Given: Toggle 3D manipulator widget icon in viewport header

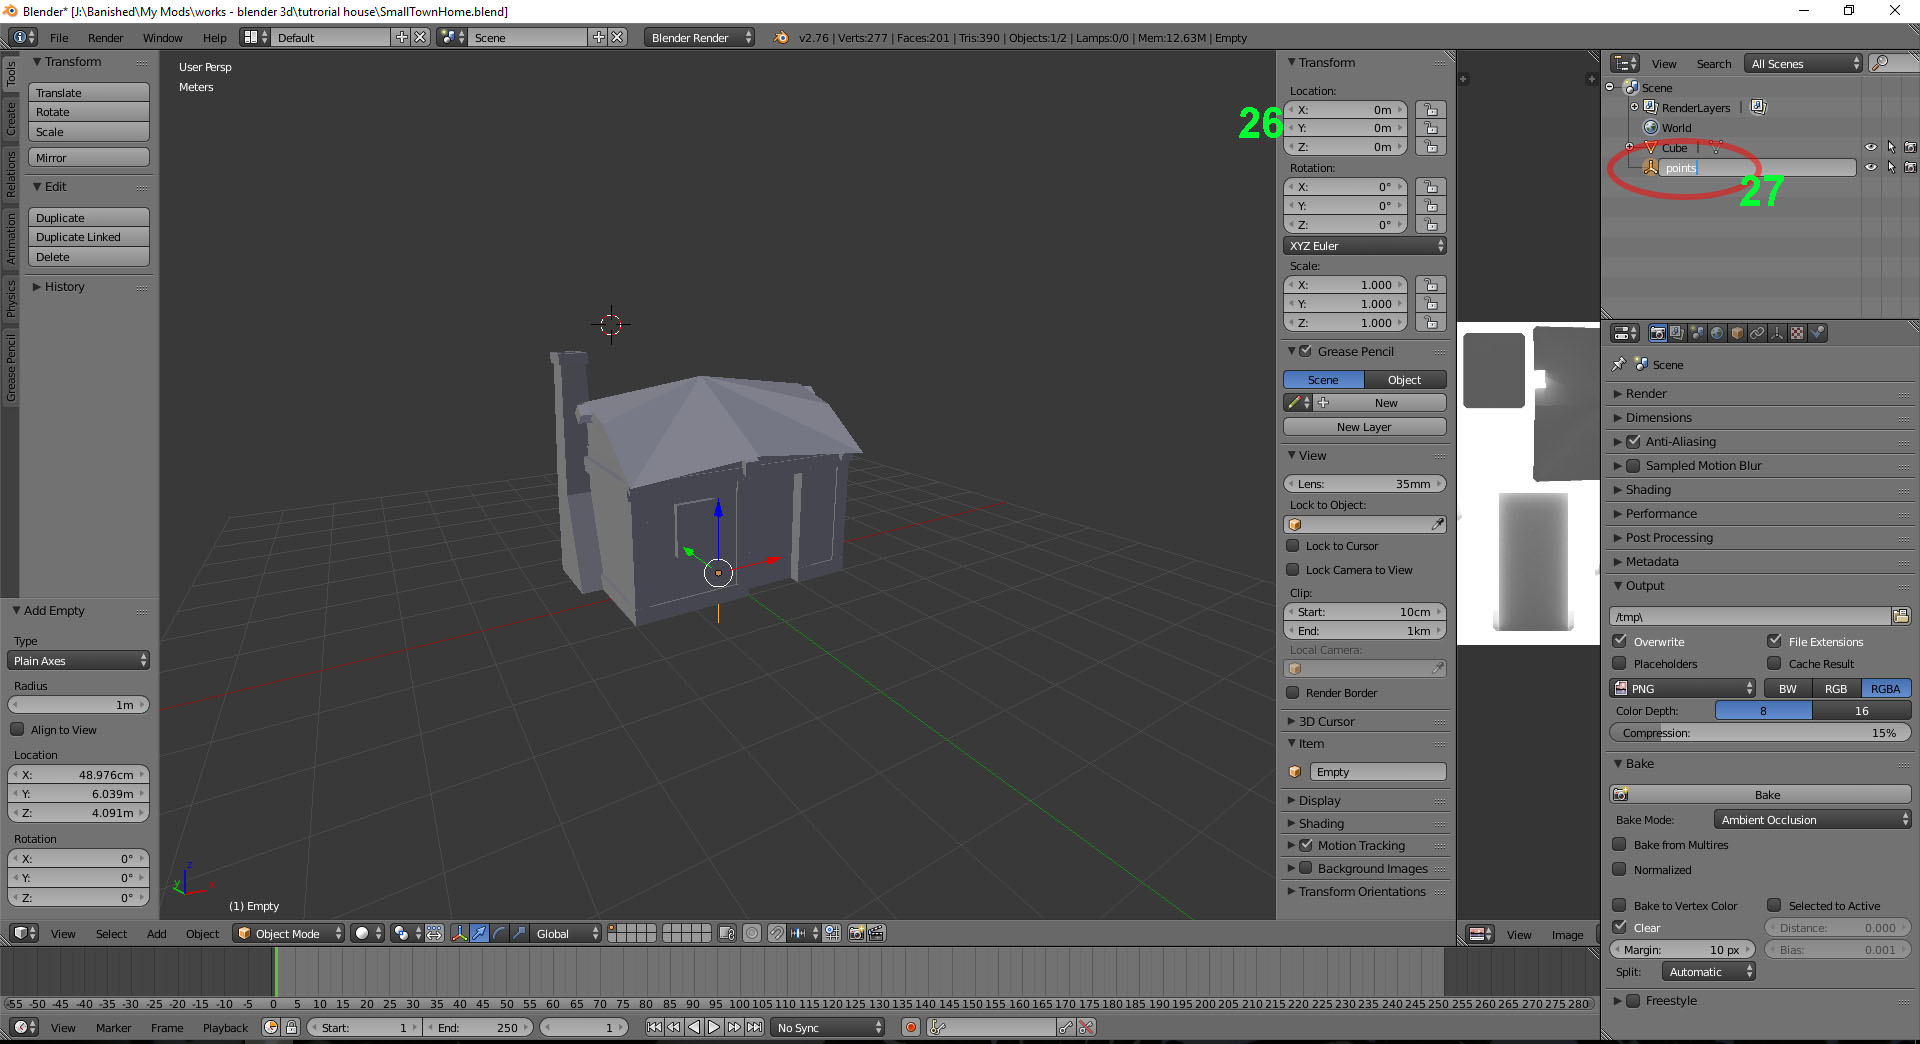Looking at the screenshot, I should (459, 933).
